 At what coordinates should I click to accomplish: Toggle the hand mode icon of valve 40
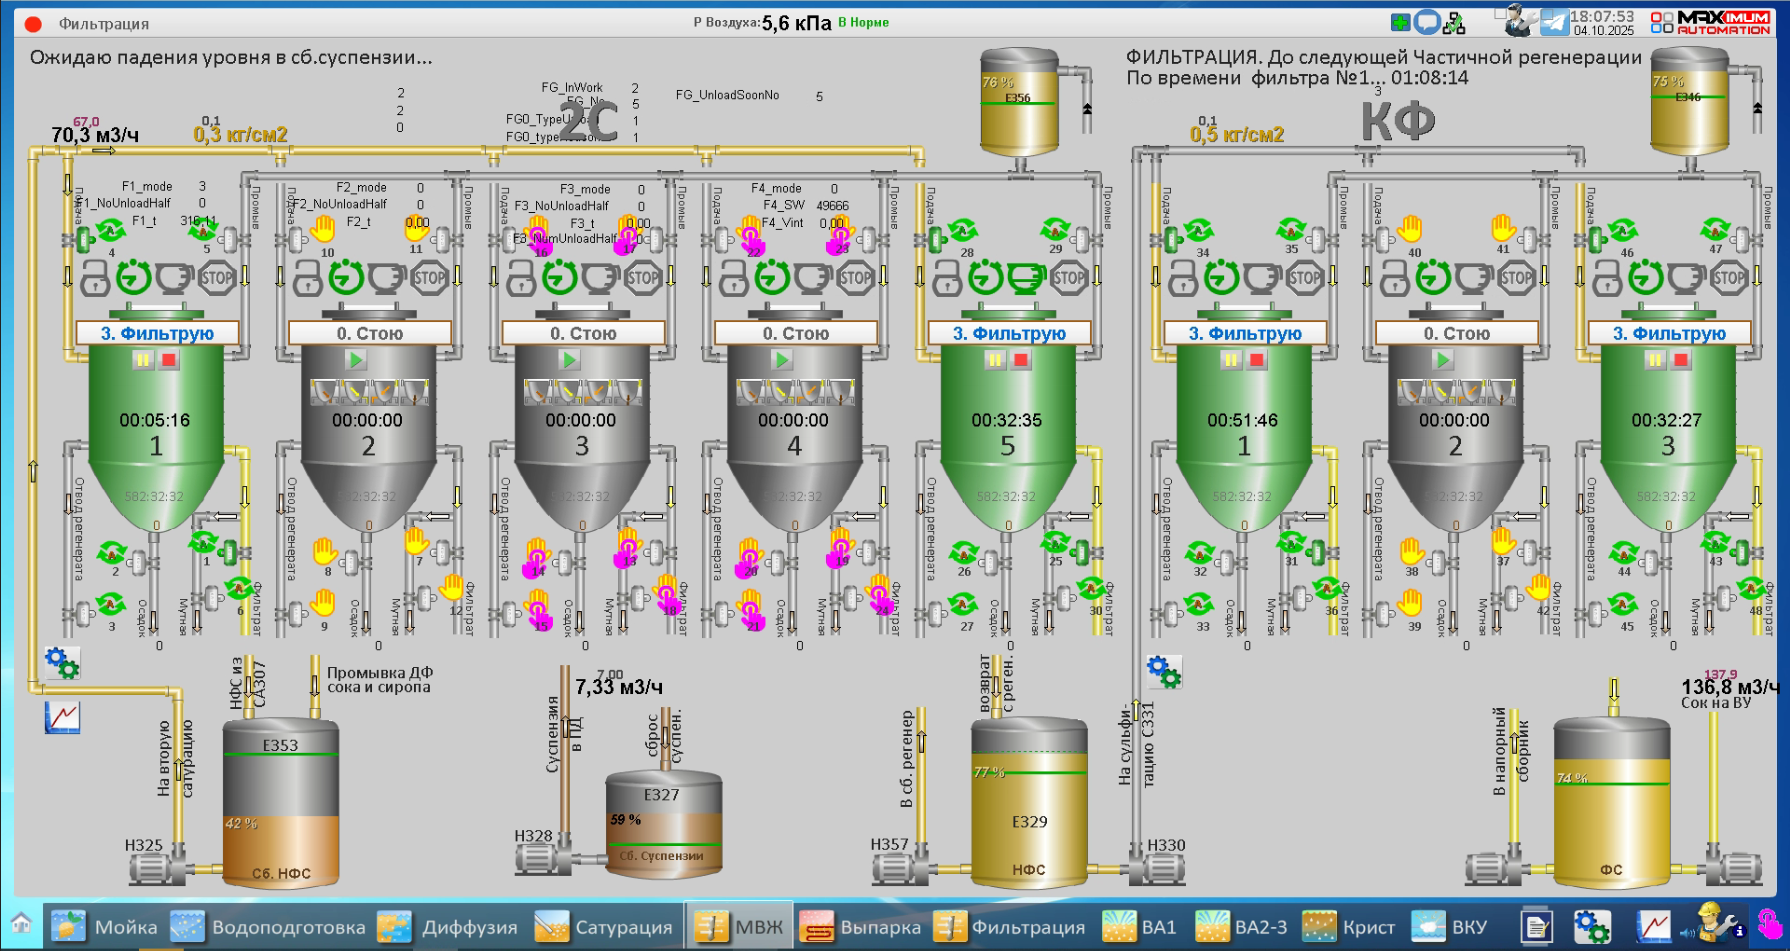tap(1410, 229)
